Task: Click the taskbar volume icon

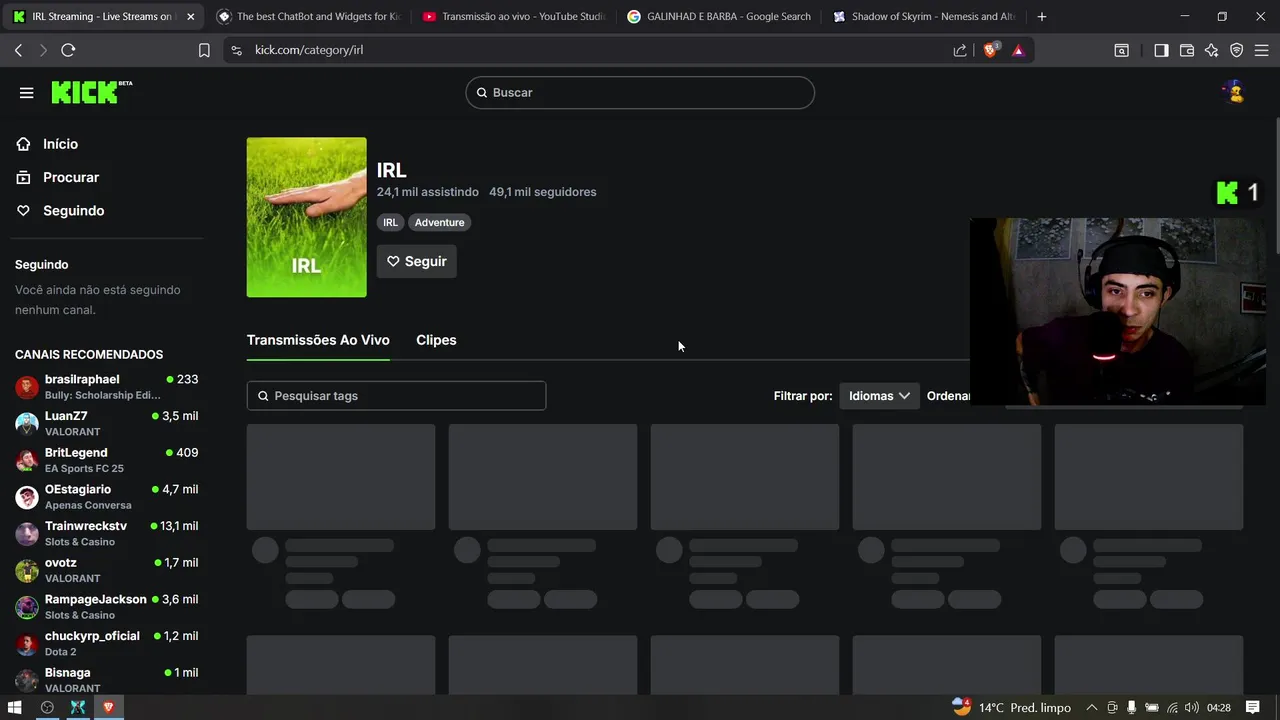Action: point(1191,707)
